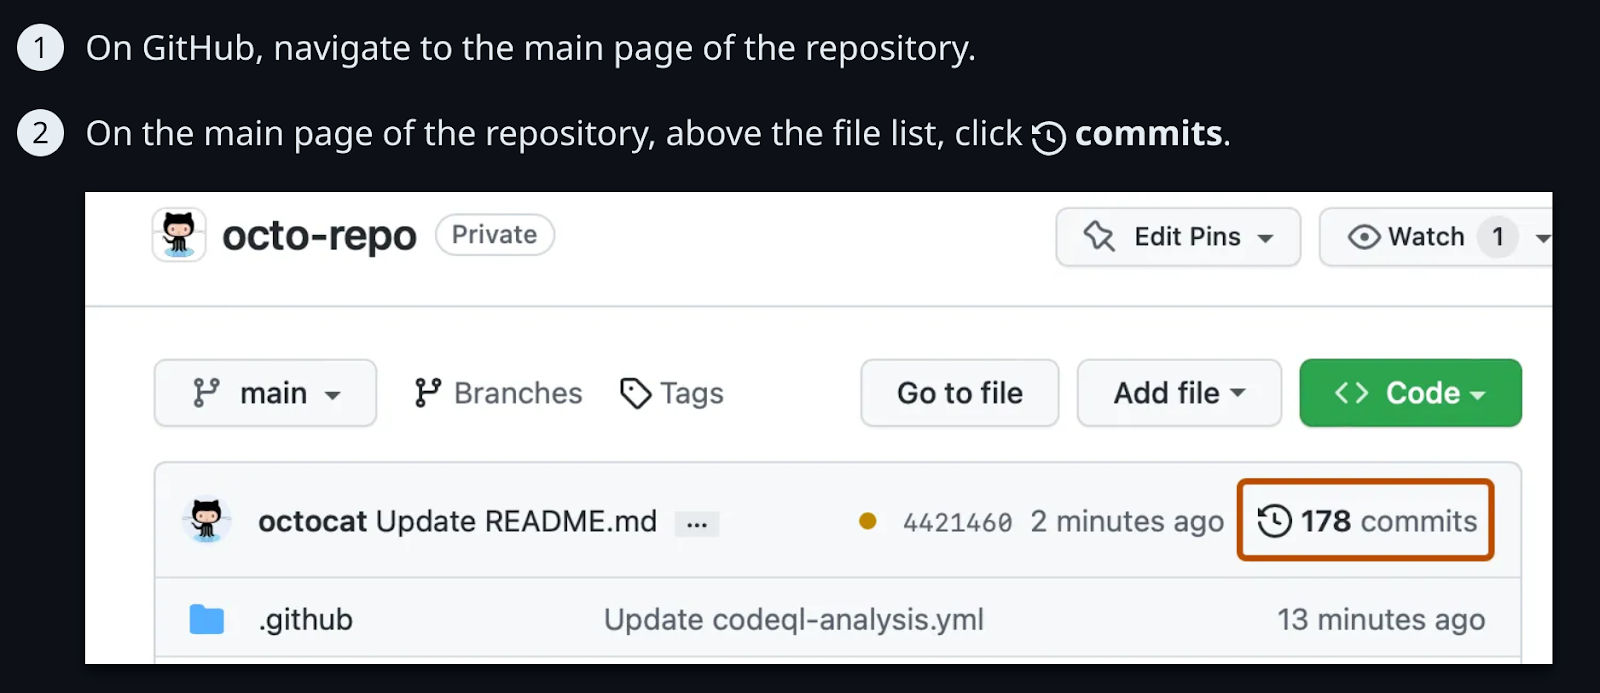Open the Tags link

point(672,393)
